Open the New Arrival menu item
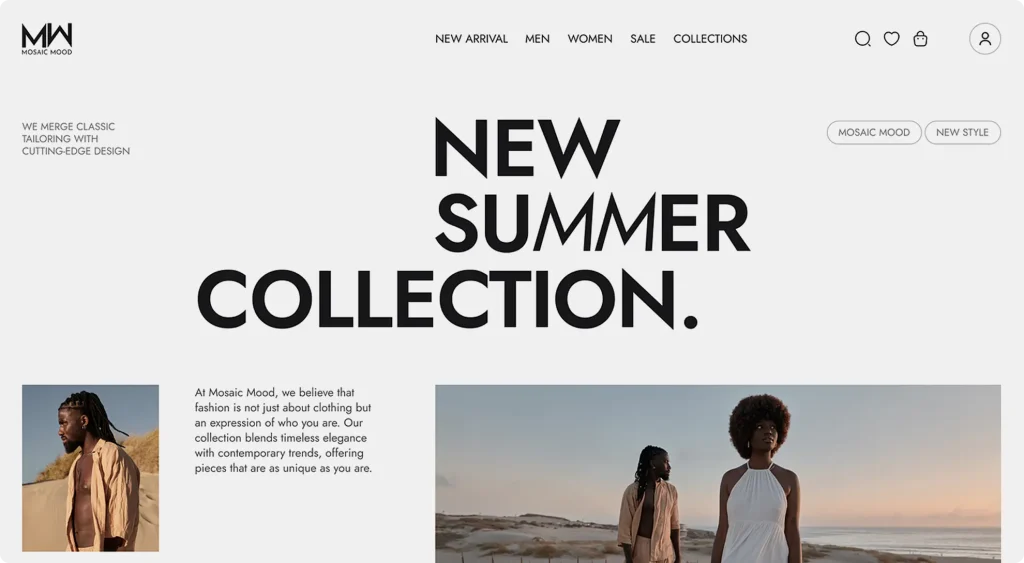 (x=471, y=39)
